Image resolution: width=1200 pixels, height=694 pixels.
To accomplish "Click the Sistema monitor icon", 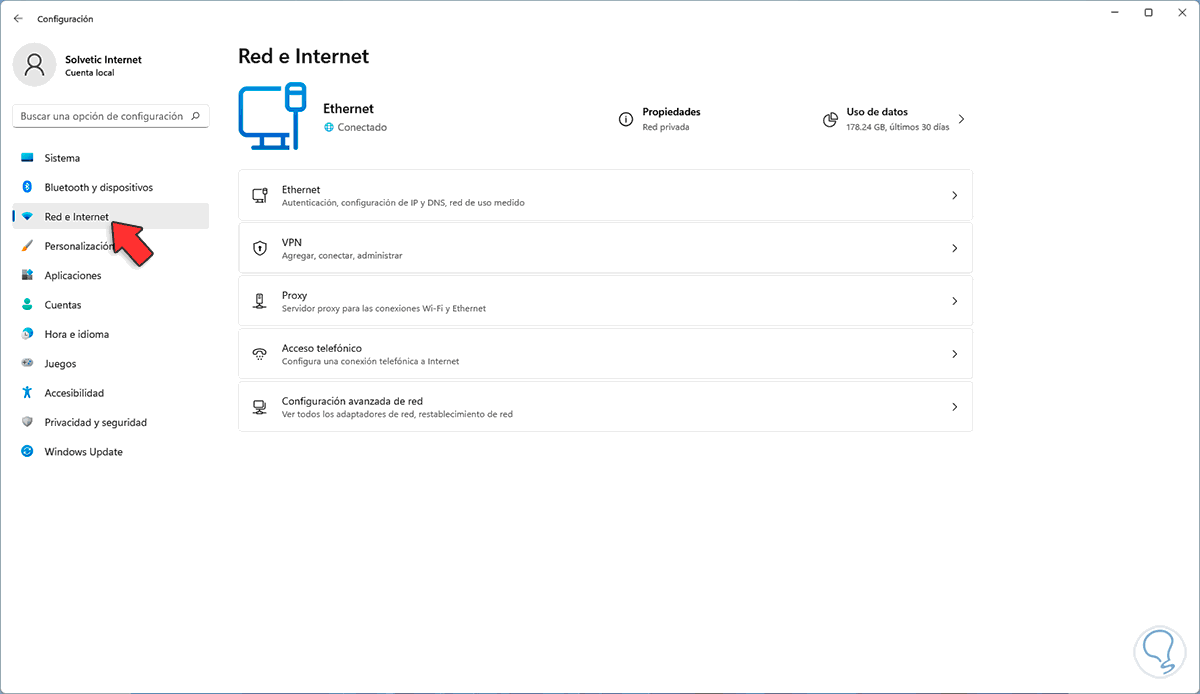I will coord(27,158).
